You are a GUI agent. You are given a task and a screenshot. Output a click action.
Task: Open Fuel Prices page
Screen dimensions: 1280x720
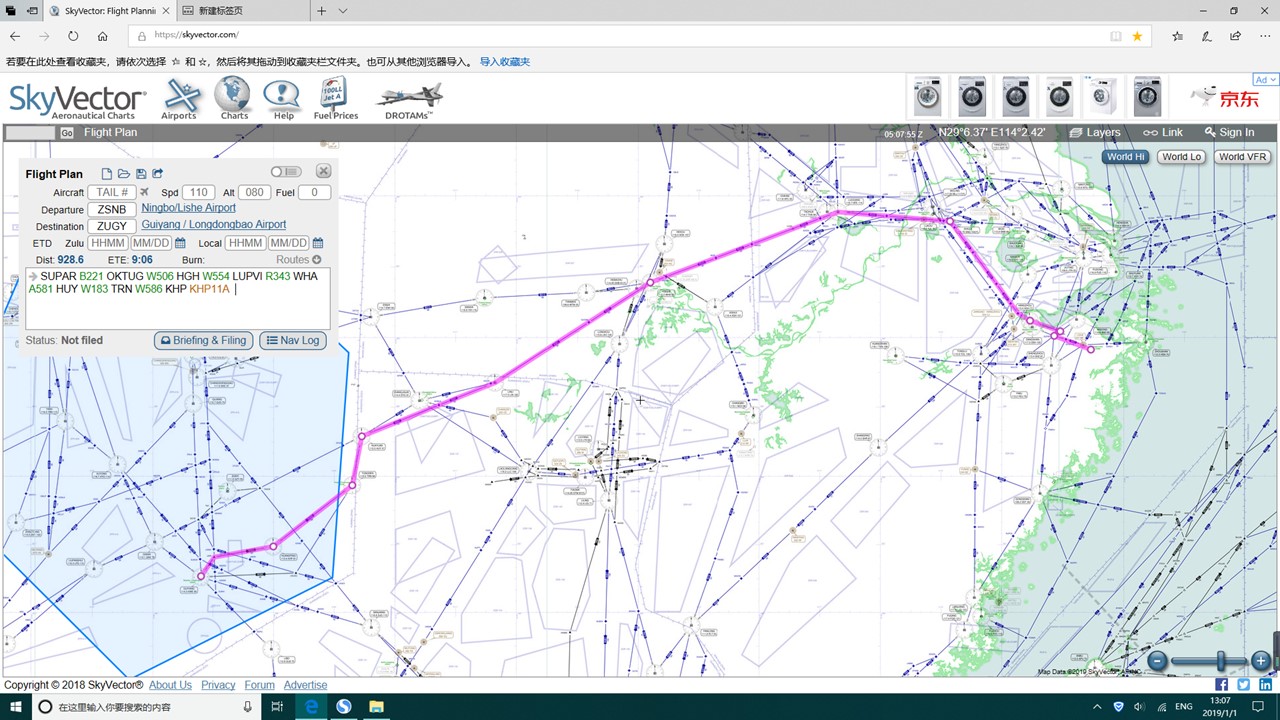336,100
